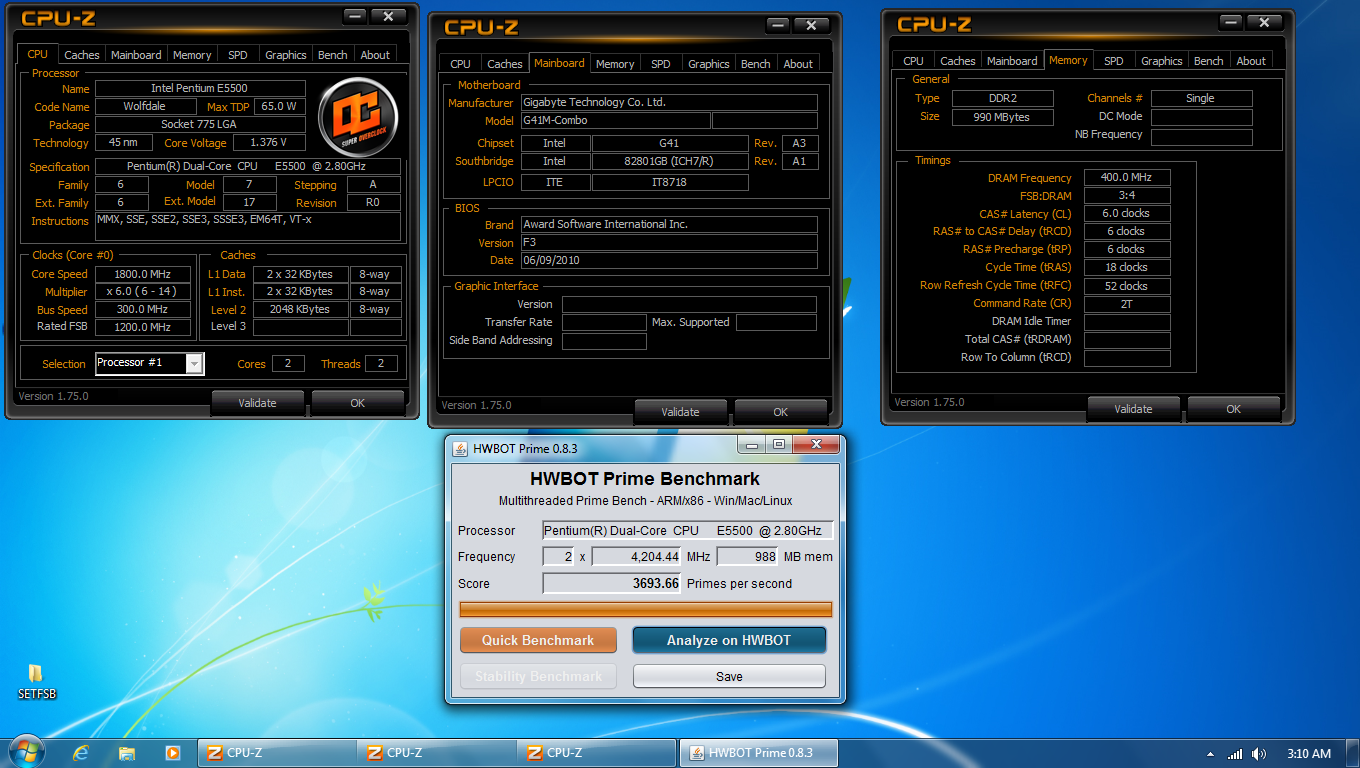Select Bench tab in right CPU-Z window
This screenshot has height=768, width=1360.
[x=1209, y=61]
